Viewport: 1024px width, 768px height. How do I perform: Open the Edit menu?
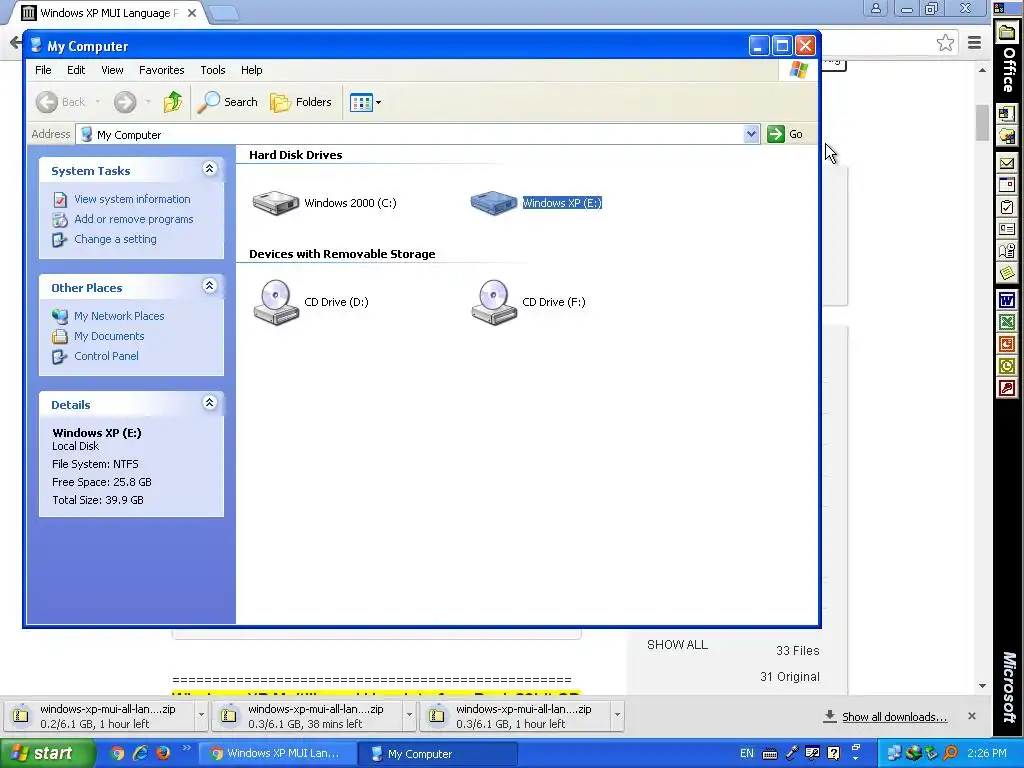[76, 70]
